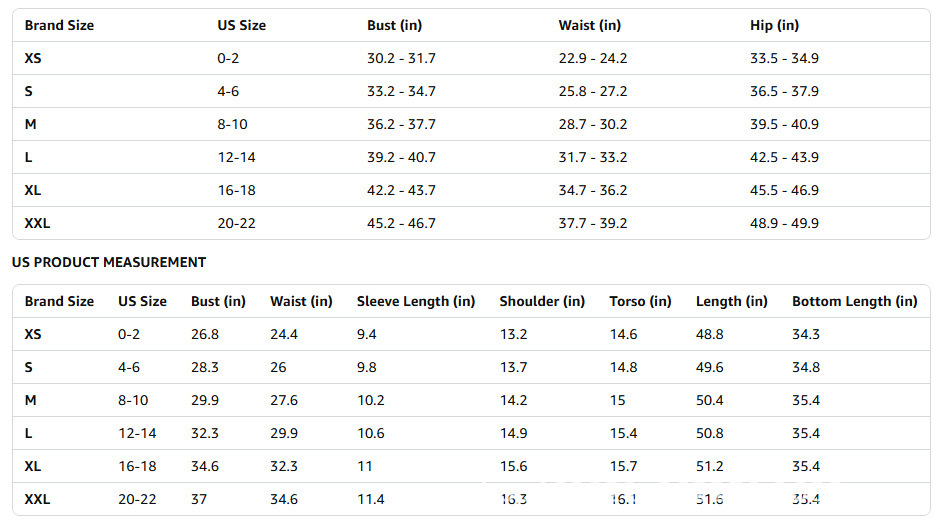Click the XS hip range 33.5 - 34.9
Screen dimensions: 940x529
(784, 59)
